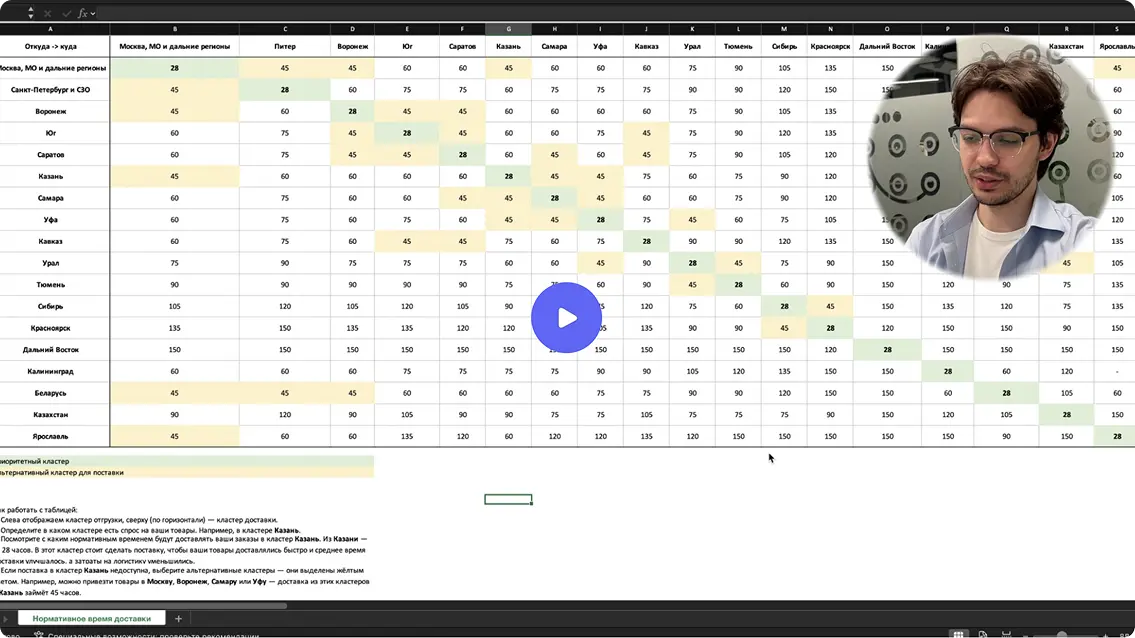Image resolution: width=1135 pixels, height=638 pixels.
Task: Select column A header
Action: click(50, 29)
